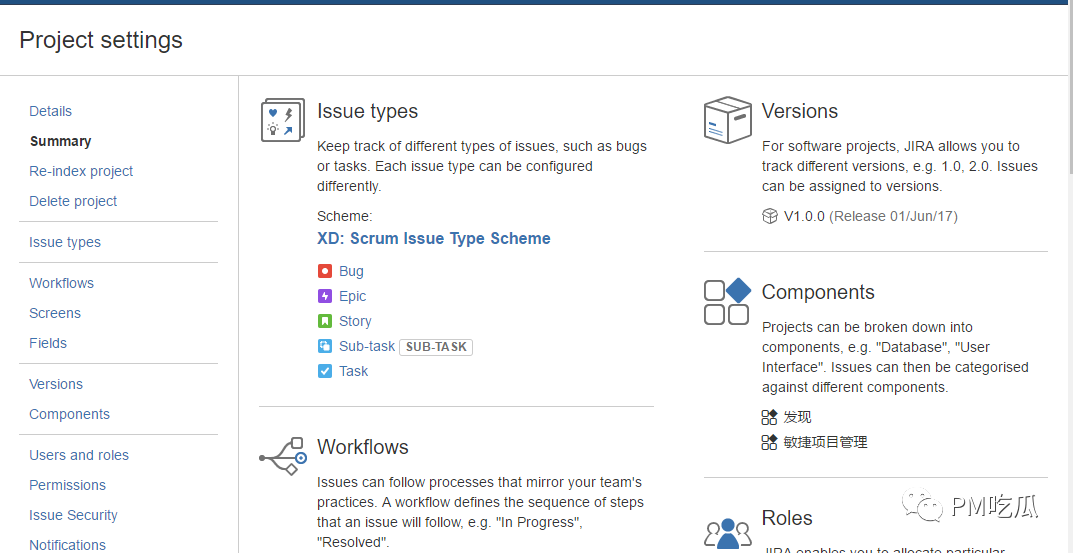Go to Re-index project in sidebar
This screenshot has width=1073, height=553.
point(81,171)
